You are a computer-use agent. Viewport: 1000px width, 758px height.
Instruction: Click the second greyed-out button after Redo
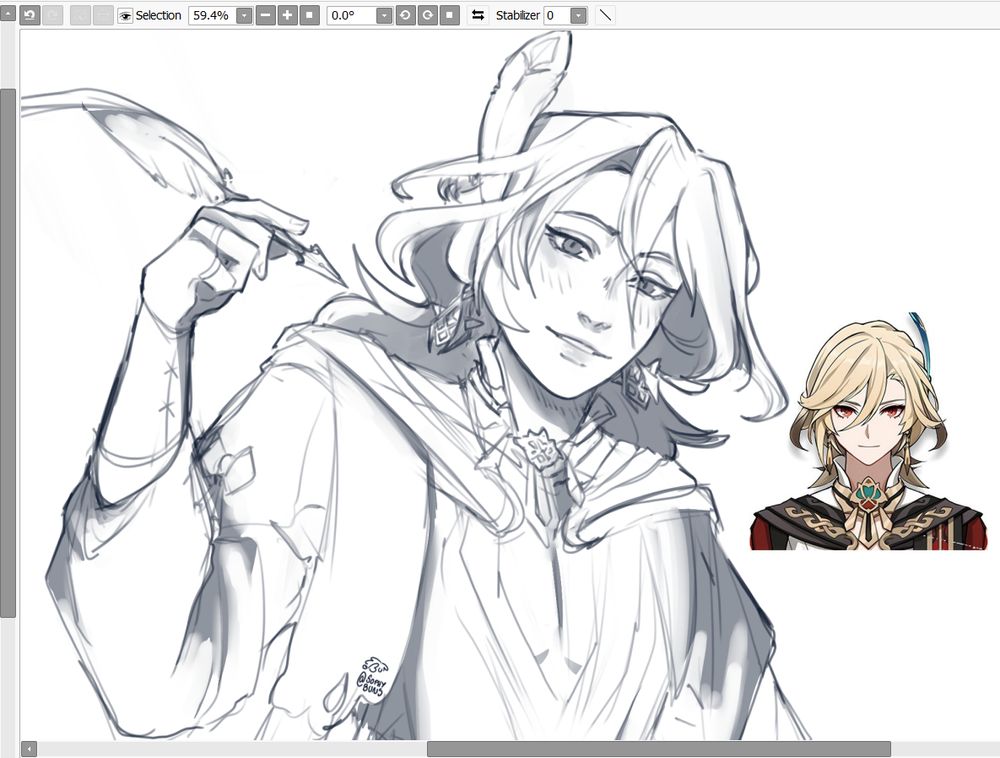(x=103, y=15)
